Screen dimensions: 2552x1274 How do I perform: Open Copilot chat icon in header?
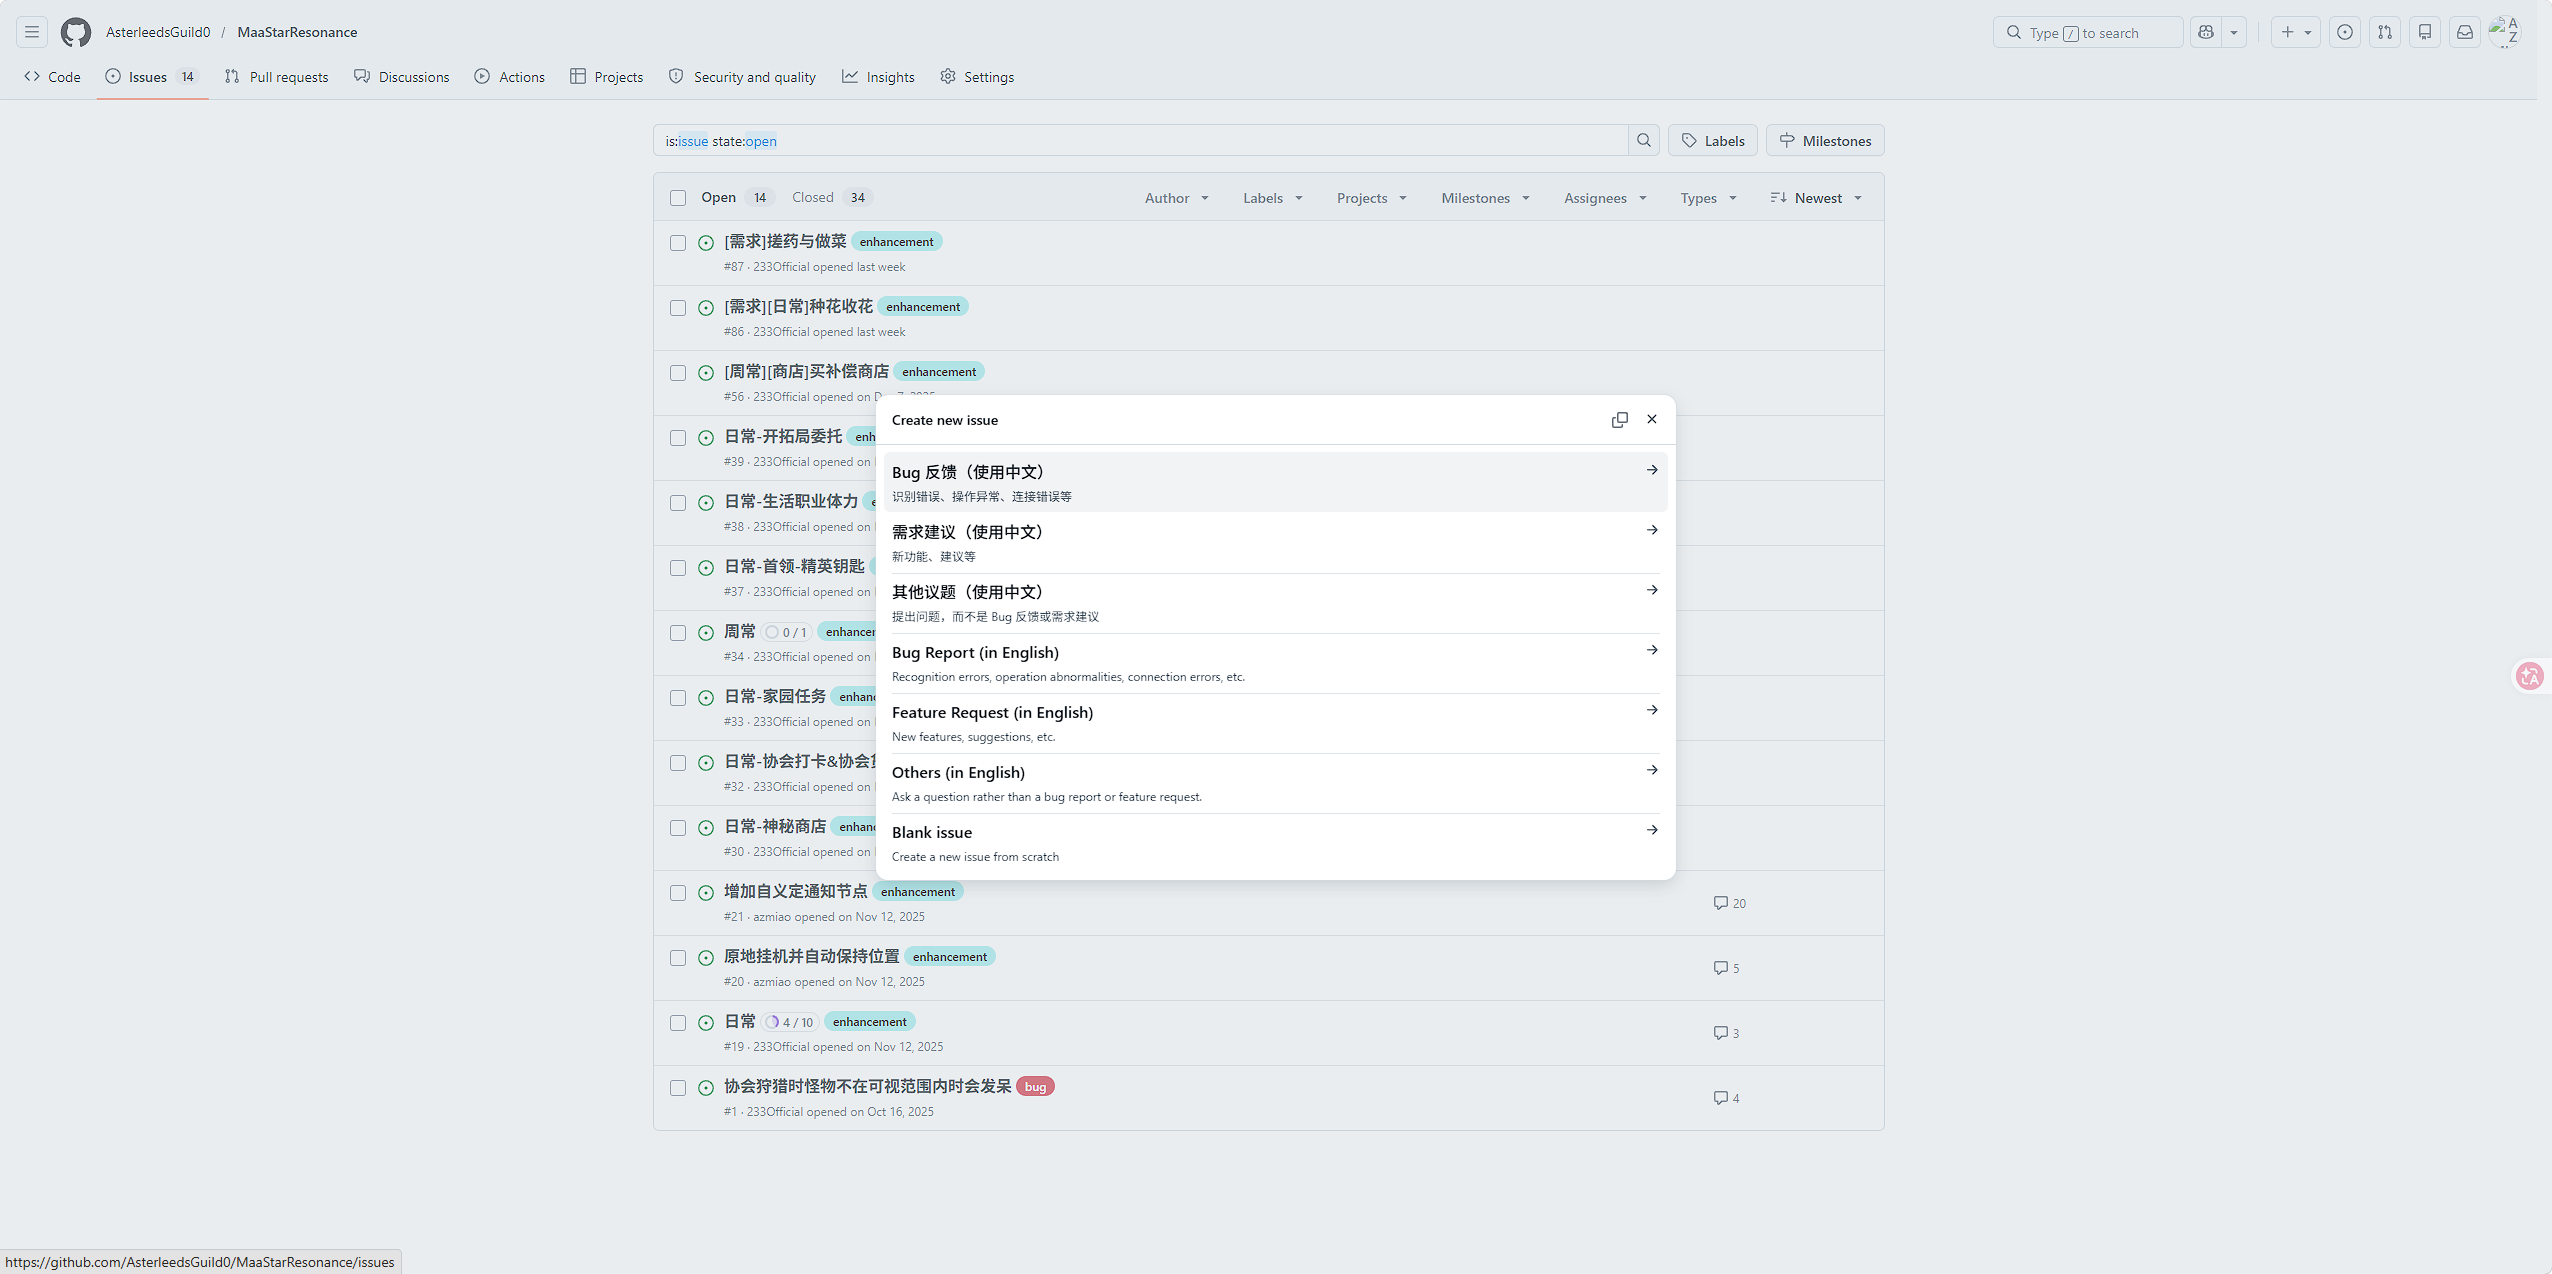(2206, 32)
